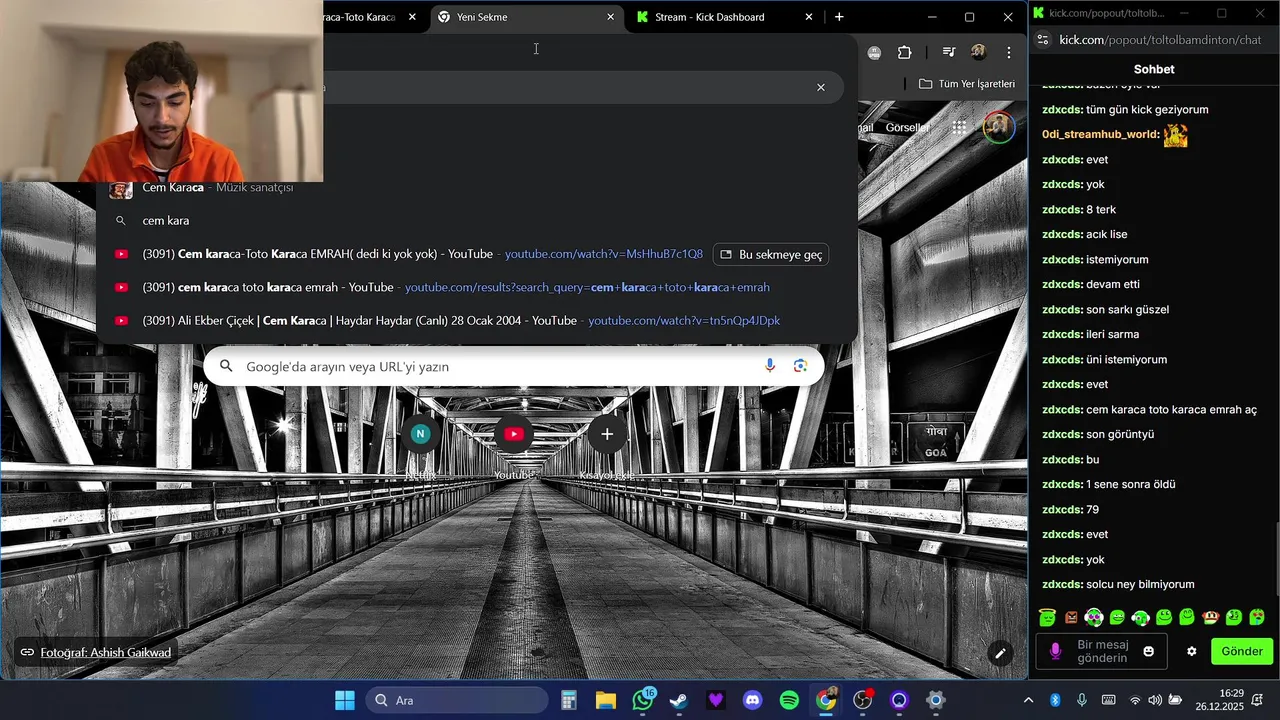Close the Kick Dashboard tab
Viewport: 1280px width, 720px height.
click(x=809, y=17)
